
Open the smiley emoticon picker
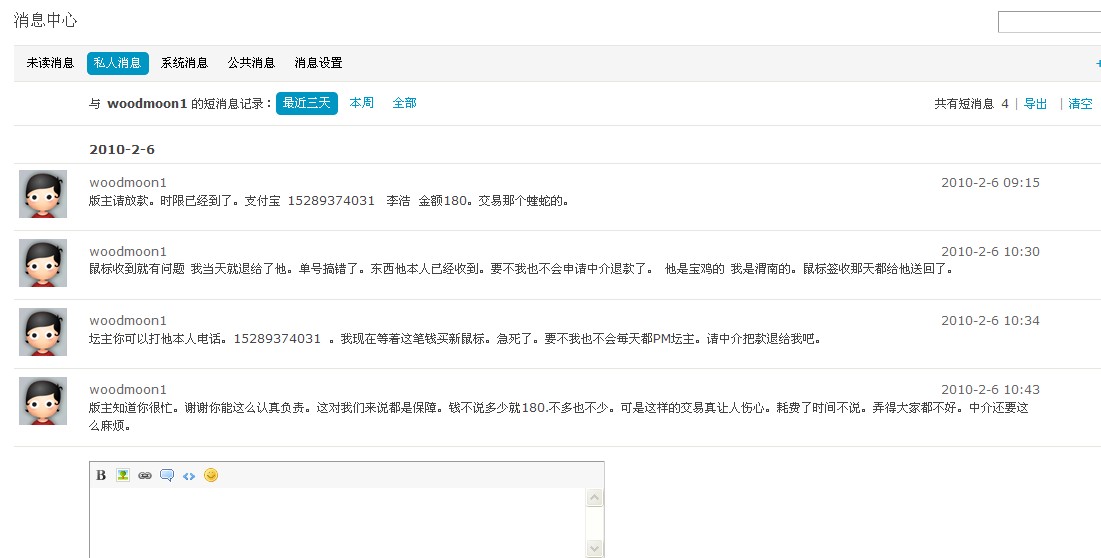tap(211, 475)
